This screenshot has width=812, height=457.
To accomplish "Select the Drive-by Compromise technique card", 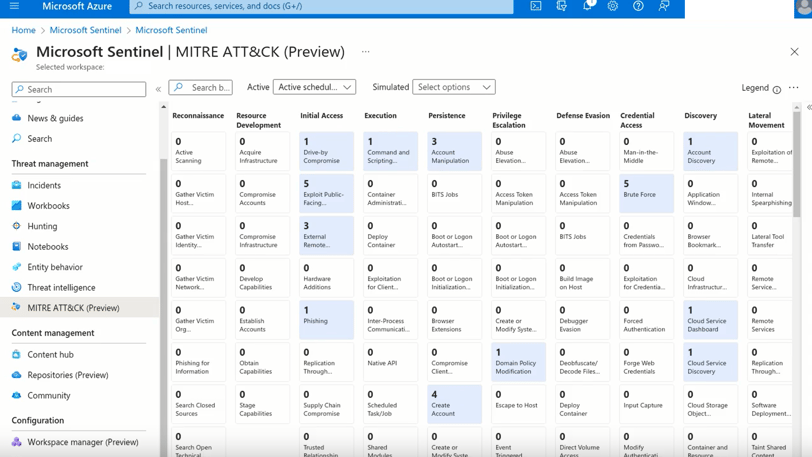I will click(x=326, y=151).
